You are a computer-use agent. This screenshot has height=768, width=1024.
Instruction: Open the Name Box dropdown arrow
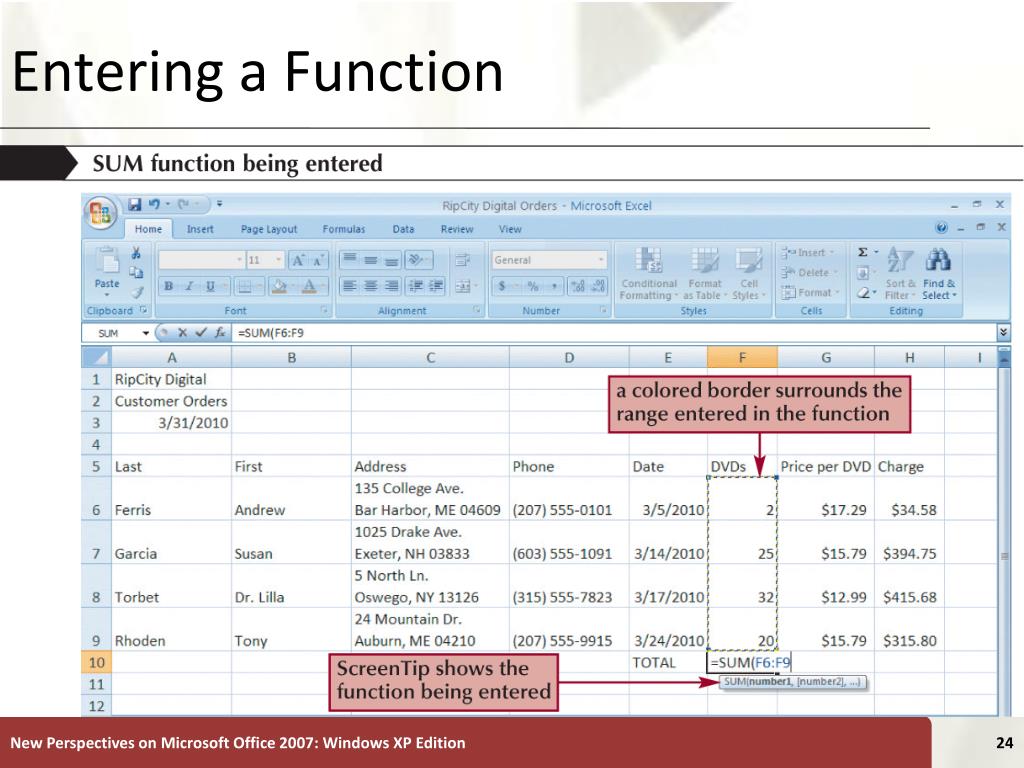point(146,333)
